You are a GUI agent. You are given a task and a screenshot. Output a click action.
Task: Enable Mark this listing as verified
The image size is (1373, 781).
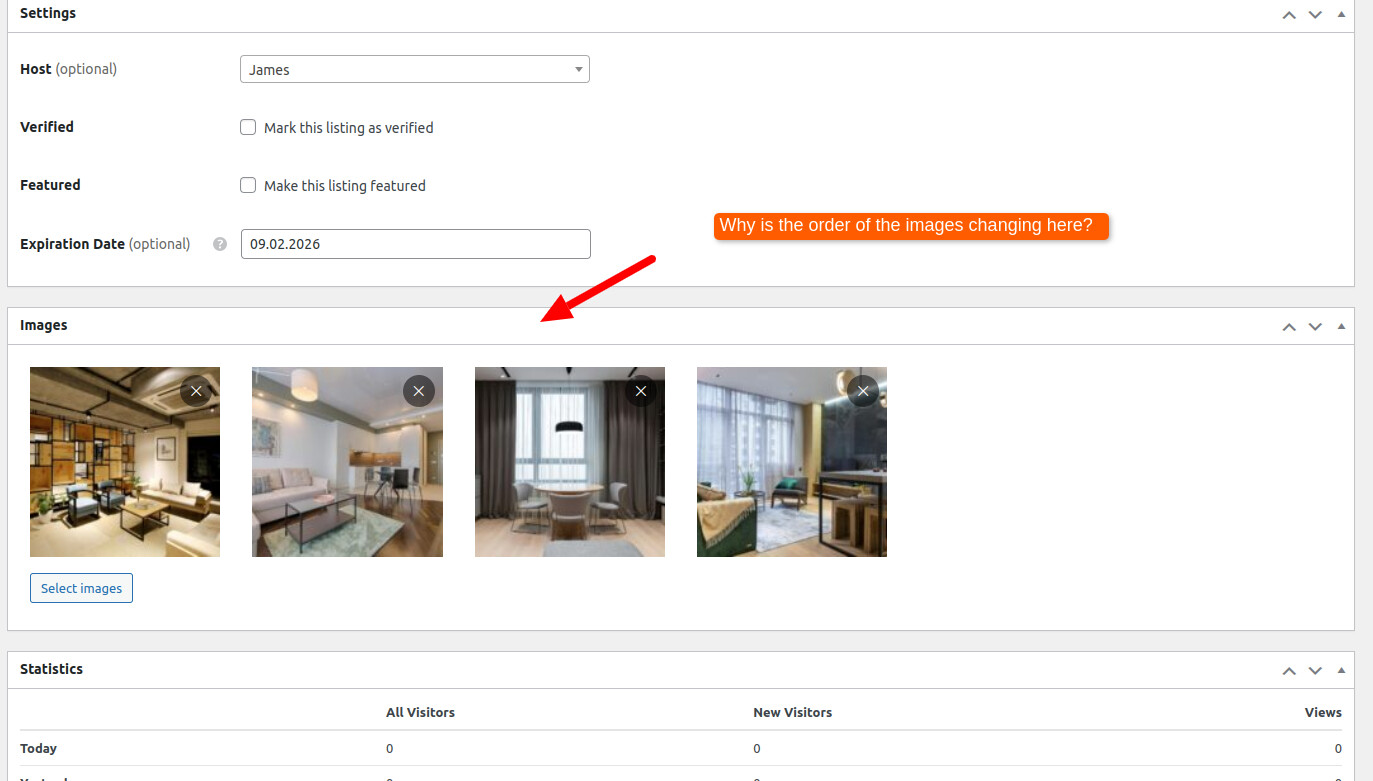(248, 127)
